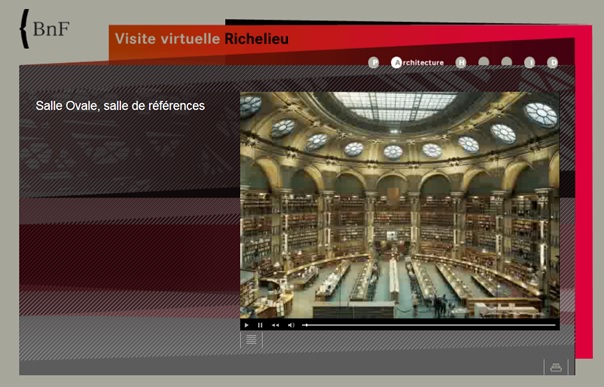Open the Architecture section

click(418, 62)
